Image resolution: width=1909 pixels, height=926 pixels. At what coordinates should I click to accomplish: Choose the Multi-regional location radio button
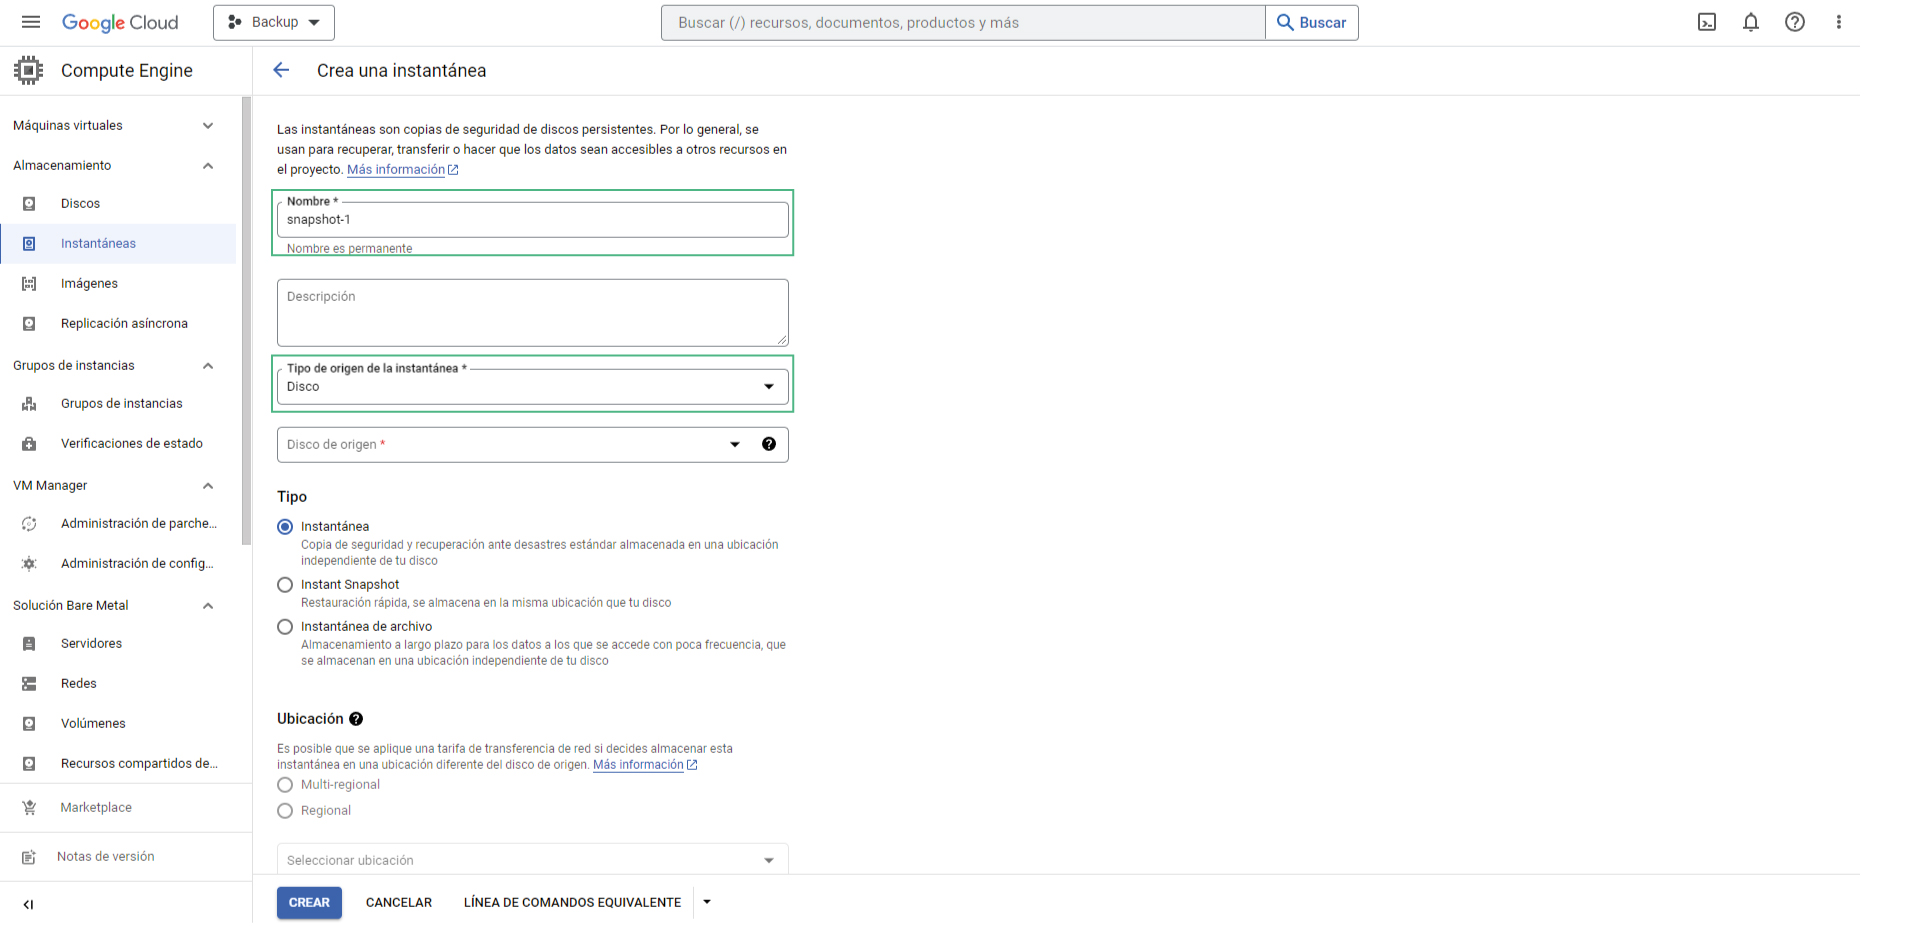pos(285,785)
